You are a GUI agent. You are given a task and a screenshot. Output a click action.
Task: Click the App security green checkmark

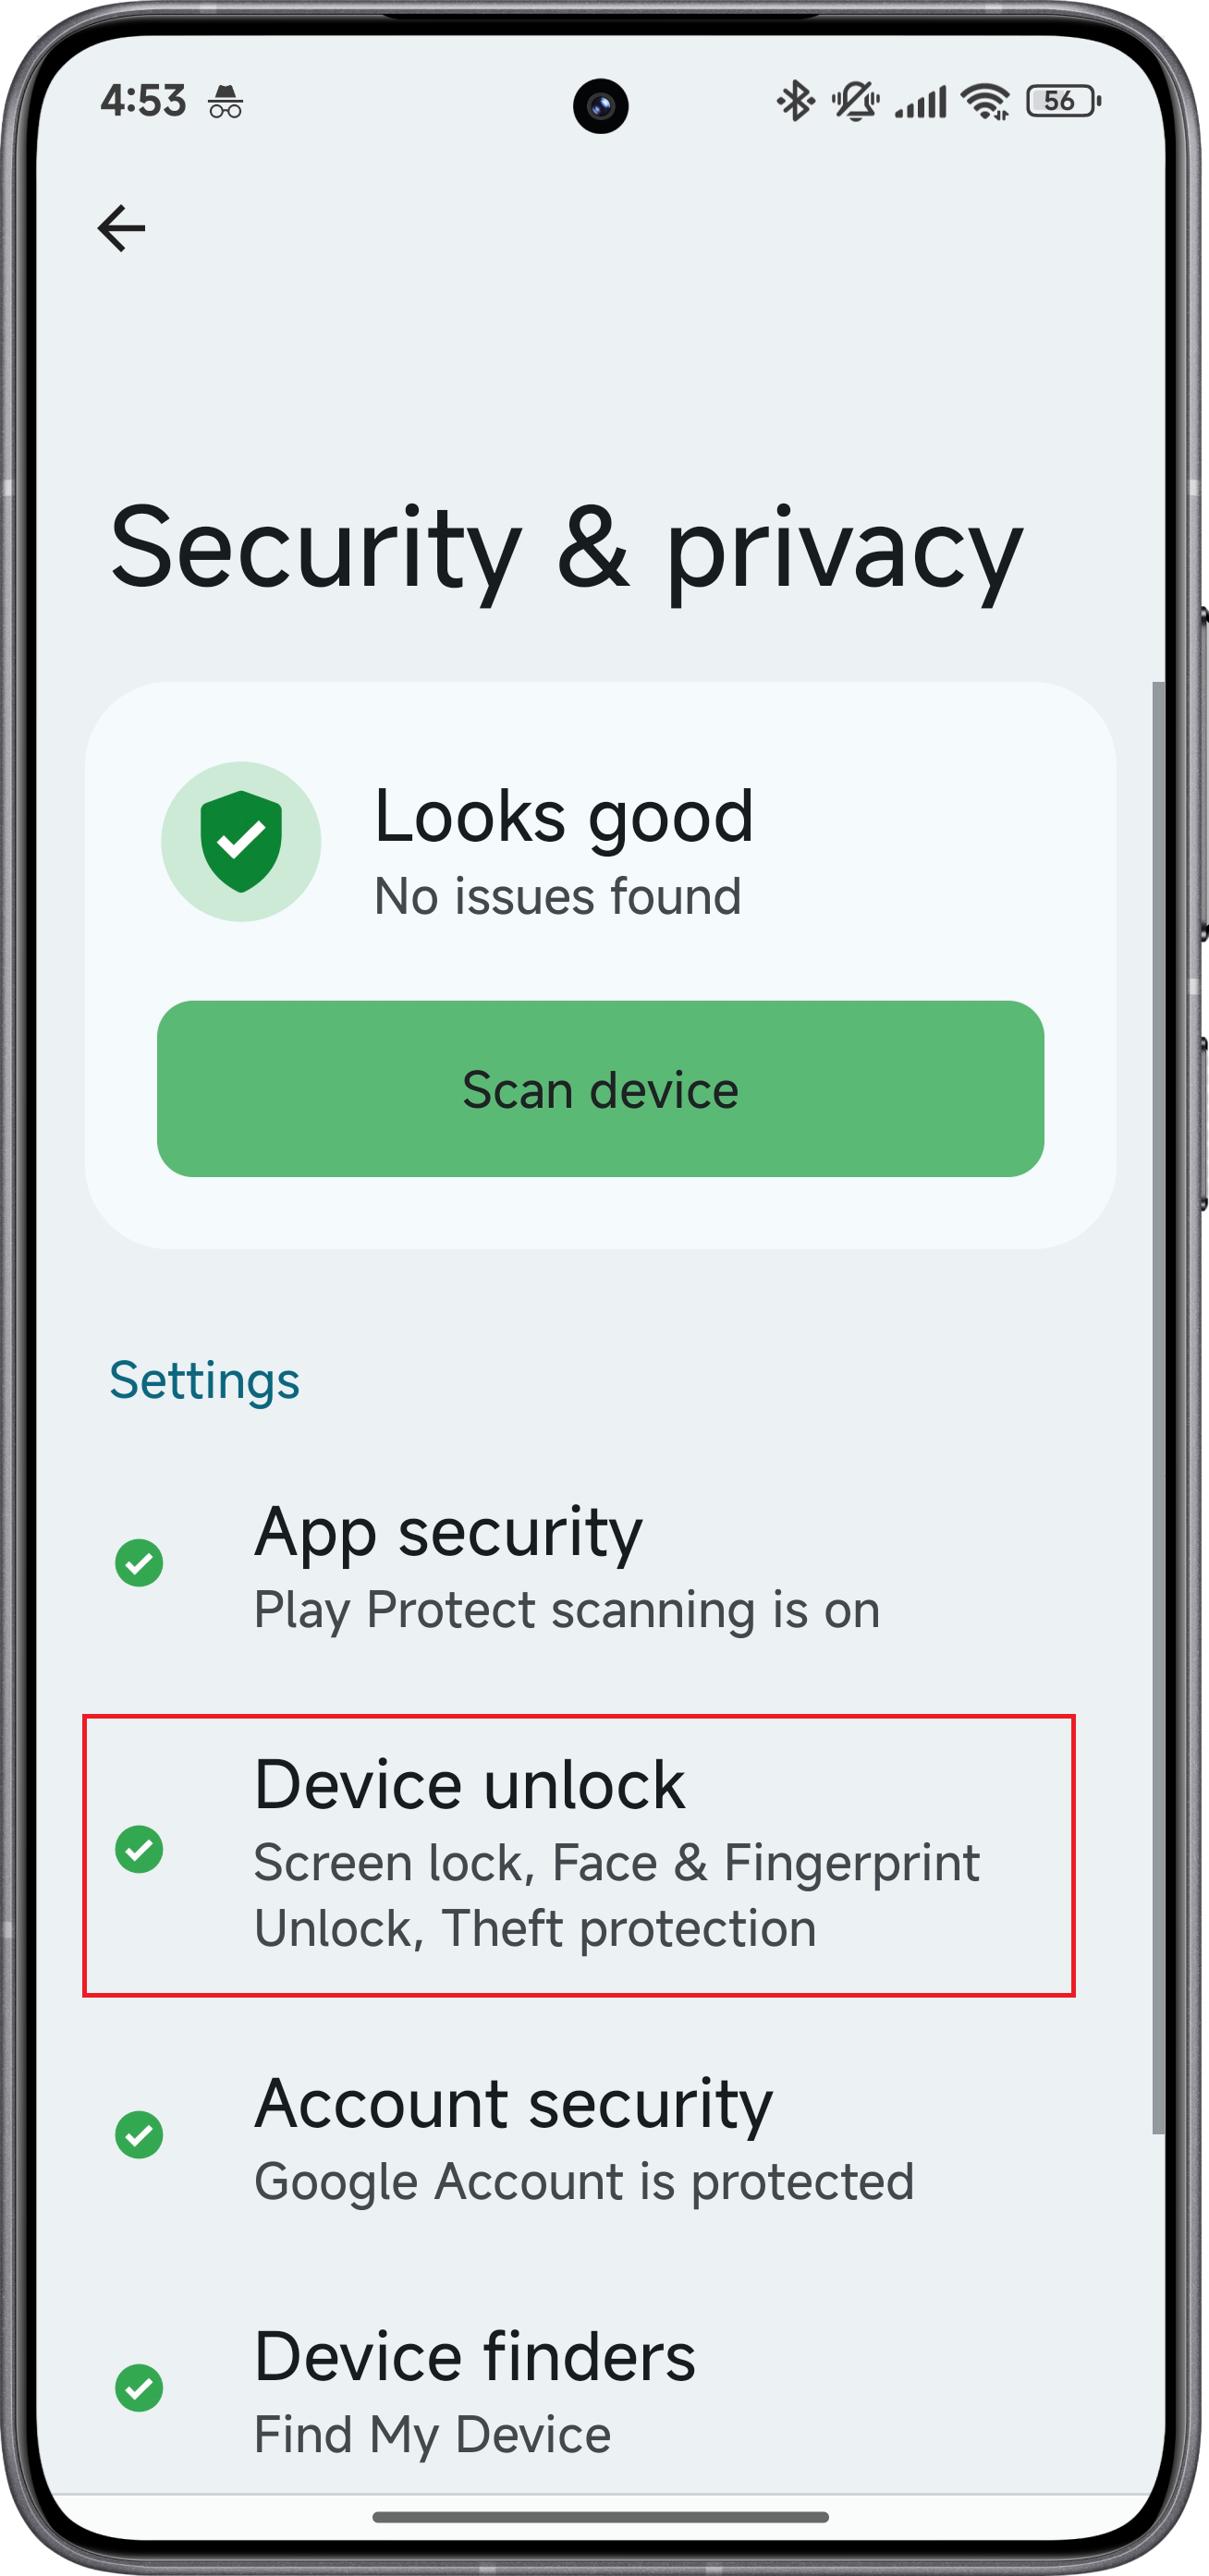tap(139, 1562)
